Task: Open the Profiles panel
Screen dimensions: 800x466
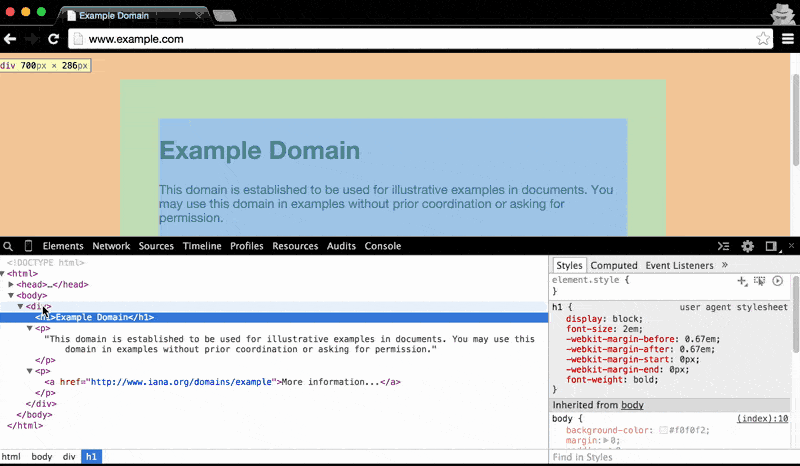Action: tap(247, 246)
